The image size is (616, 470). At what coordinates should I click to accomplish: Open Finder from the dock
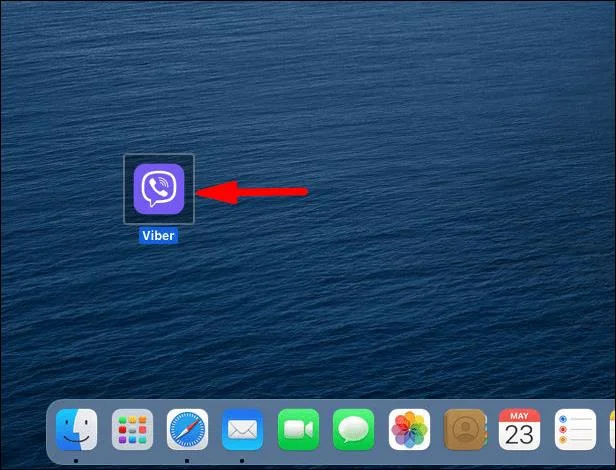point(77,430)
